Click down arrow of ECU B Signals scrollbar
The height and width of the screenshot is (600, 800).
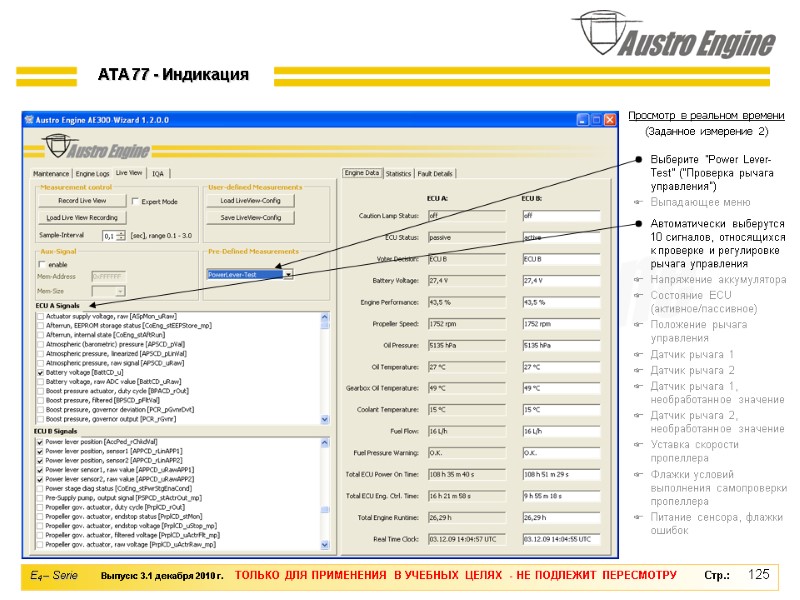click(x=325, y=545)
